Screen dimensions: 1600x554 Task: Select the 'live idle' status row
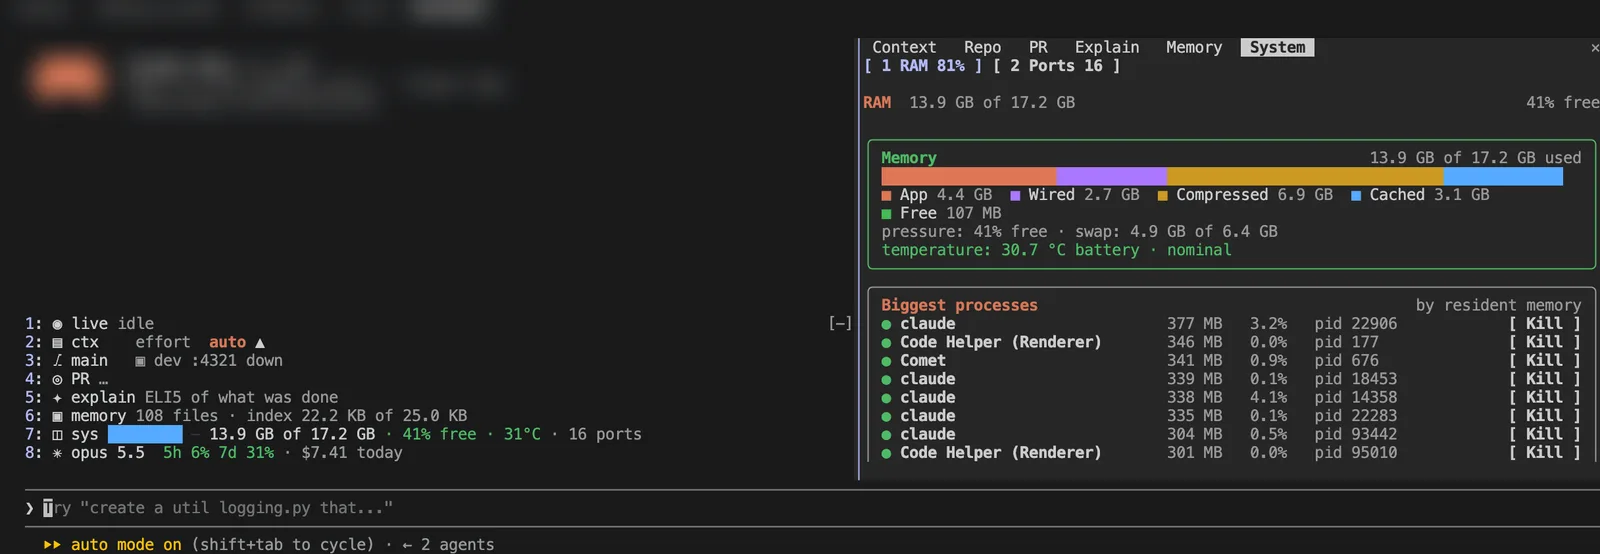112,324
